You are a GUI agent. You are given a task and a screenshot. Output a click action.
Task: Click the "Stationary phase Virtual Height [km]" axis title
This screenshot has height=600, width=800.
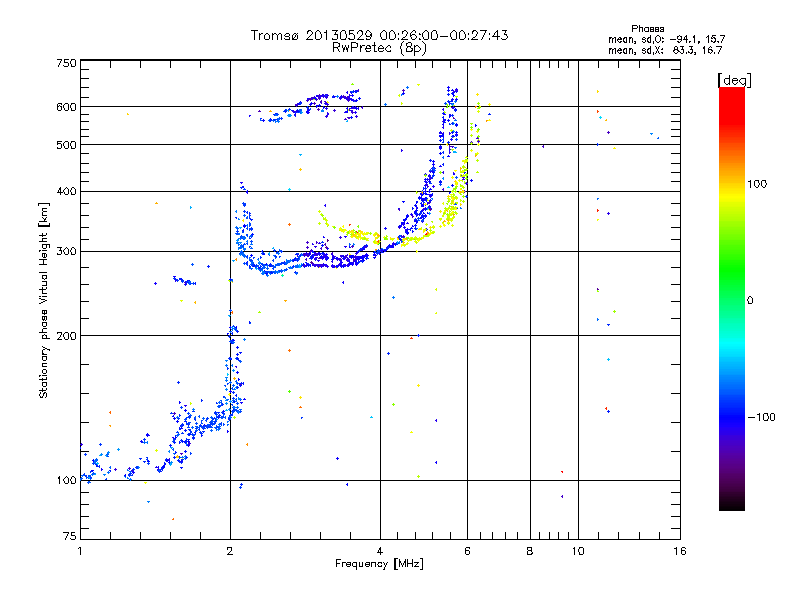pyautogui.click(x=44, y=301)
